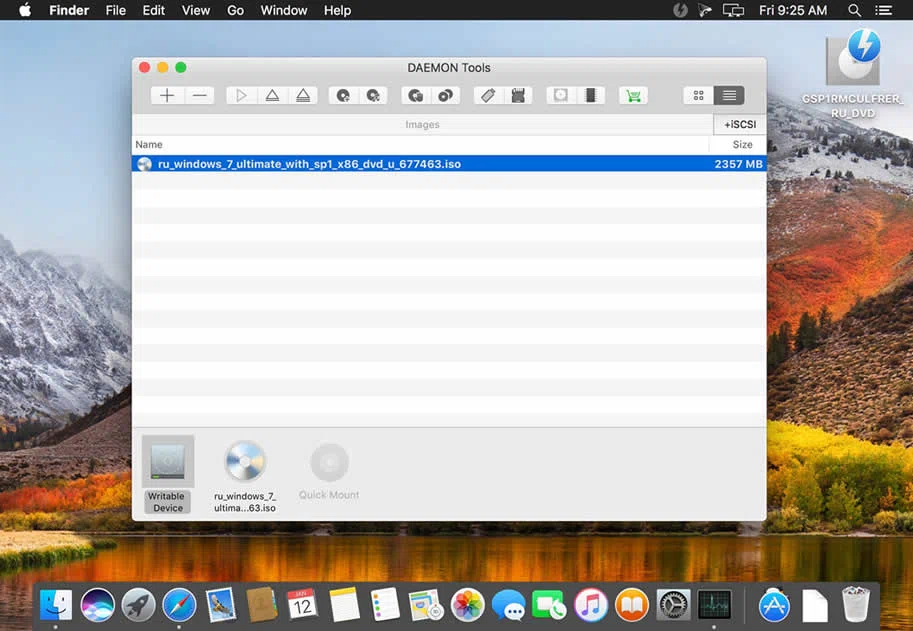The width and height of the screenshot is (913, 631).
Task: Select the GSP1RMCULFRER_RU_DVD desktop volume
Action: pos(852,75)
